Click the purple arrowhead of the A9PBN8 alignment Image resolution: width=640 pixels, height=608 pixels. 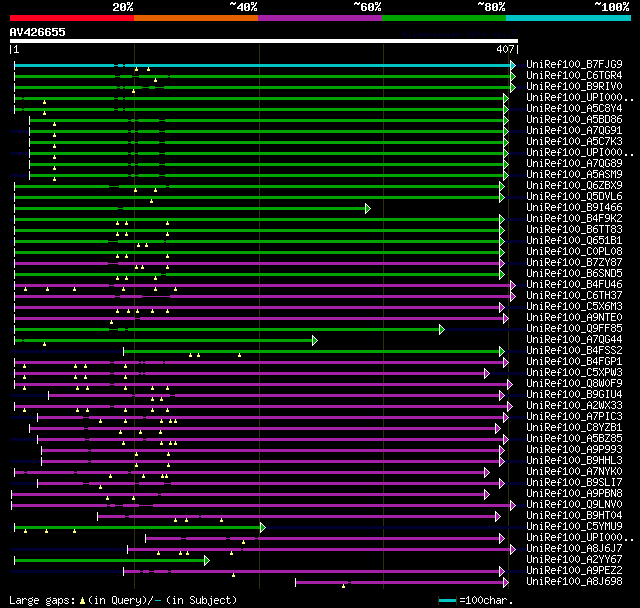[x=487, y=495]
